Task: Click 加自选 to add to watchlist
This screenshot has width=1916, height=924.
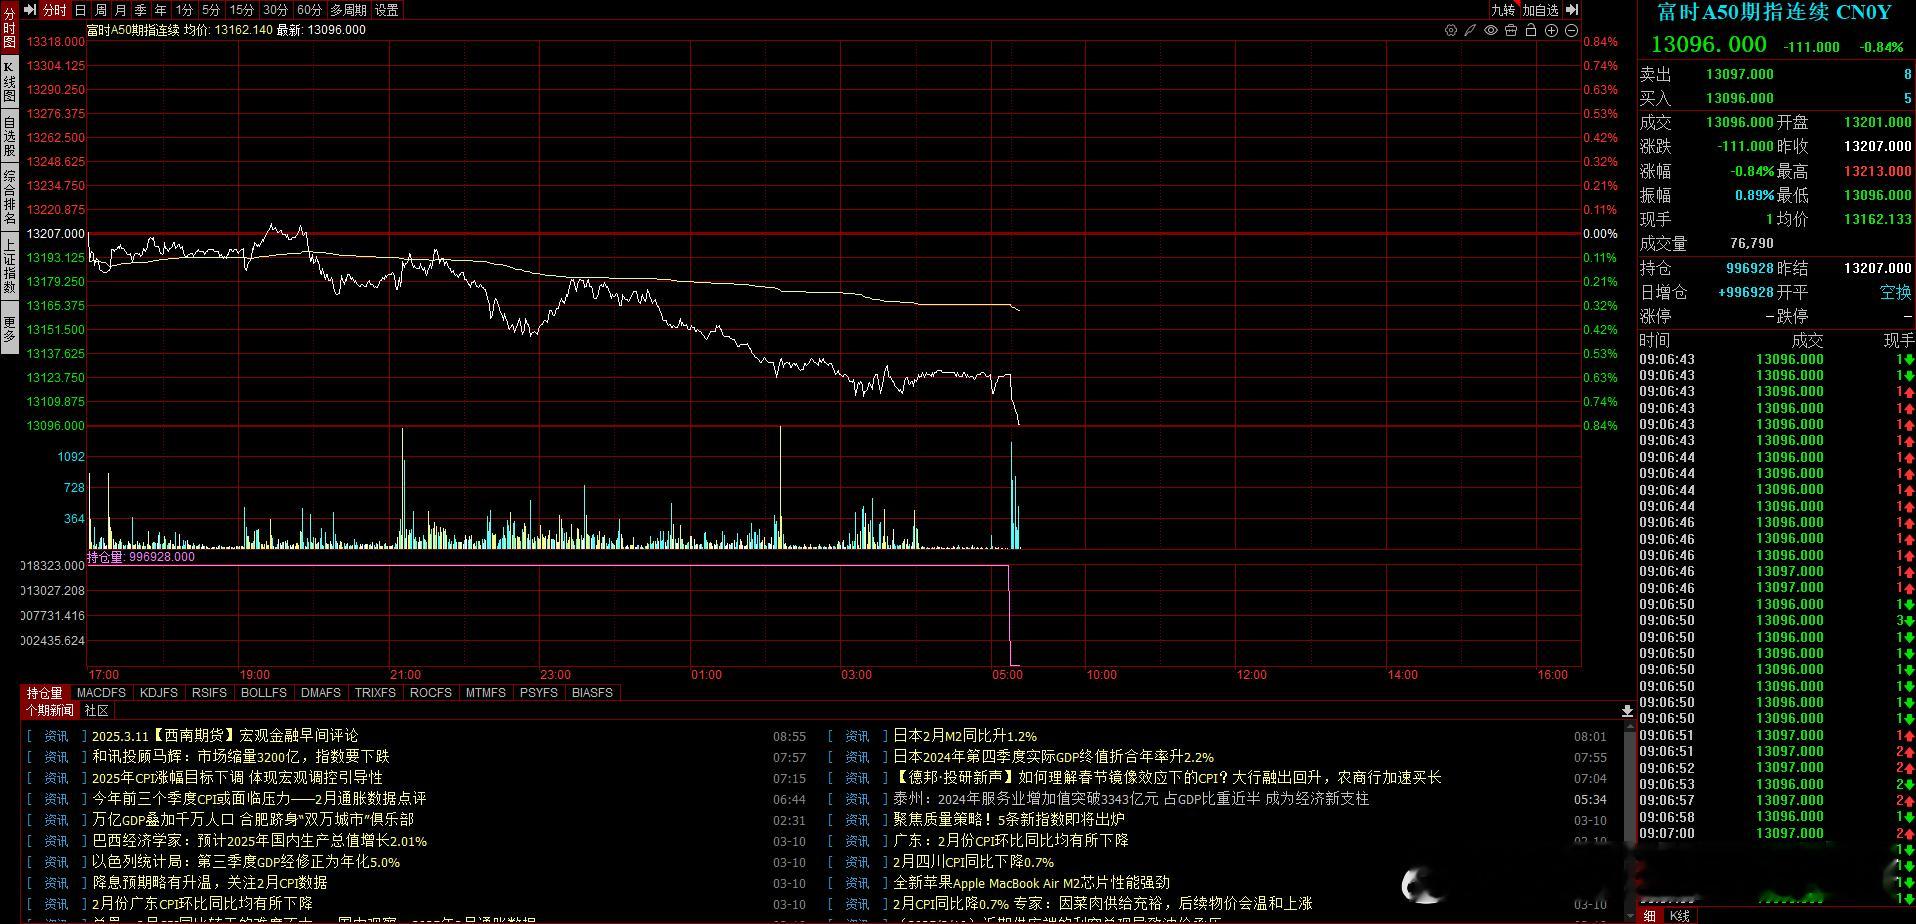Action: point(1541,10)
